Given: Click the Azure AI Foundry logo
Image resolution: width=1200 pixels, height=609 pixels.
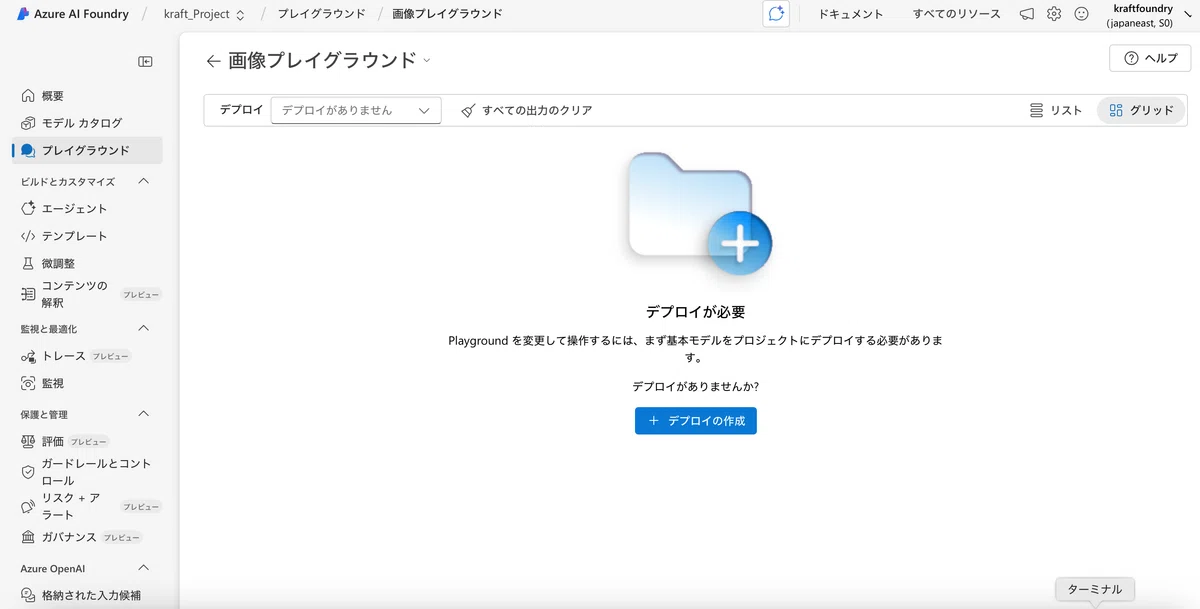Looking at the screenshot, I should pyautogui.click(x=72, y=14).
